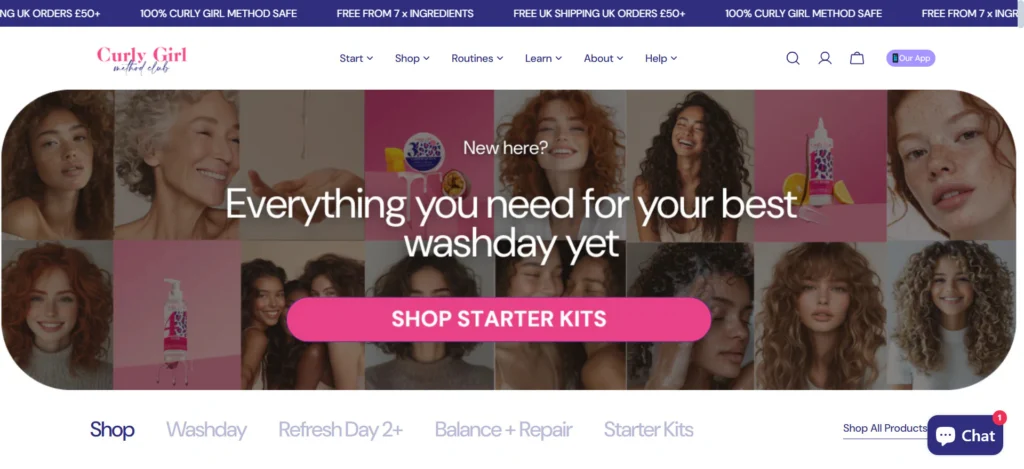Expand the Start menu dropdown
The image size is (1024, 469).
356,58
